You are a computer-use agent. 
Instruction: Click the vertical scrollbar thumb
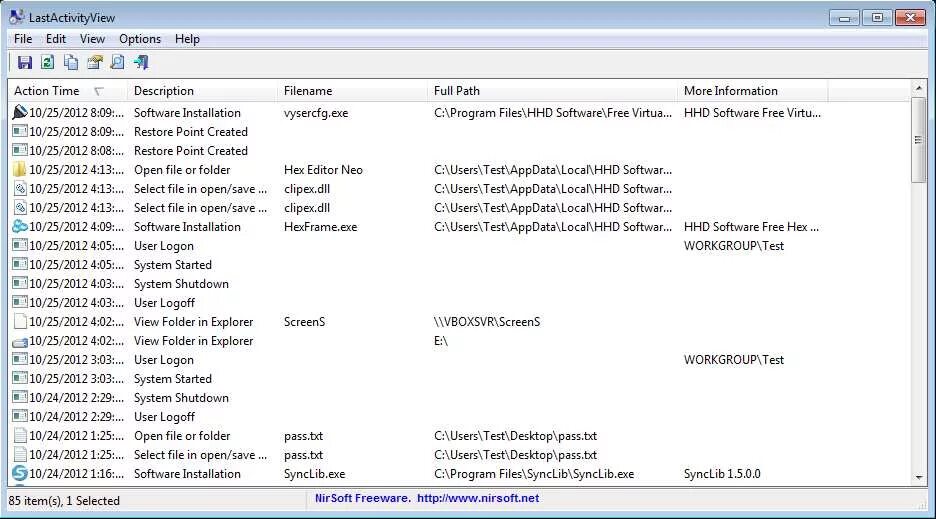[919, 140]
